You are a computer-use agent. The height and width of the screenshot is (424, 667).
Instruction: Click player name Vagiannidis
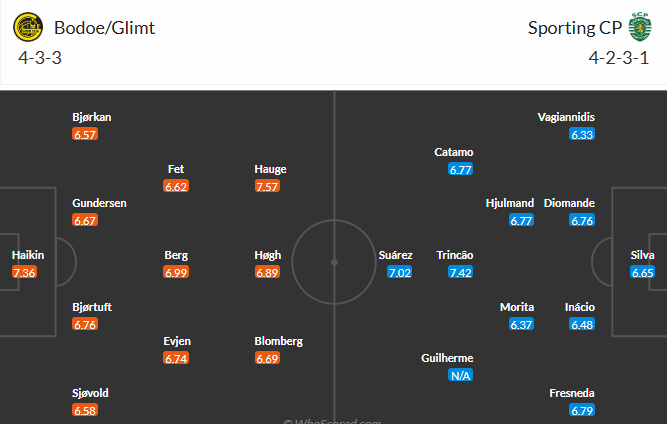566,117
